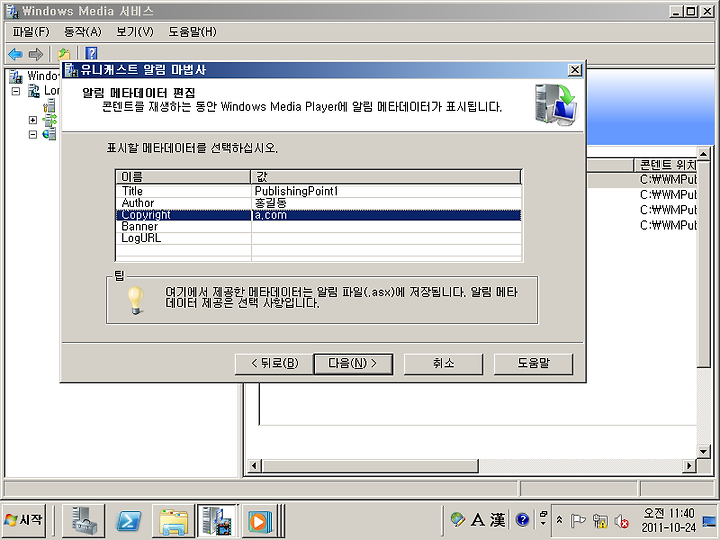Click the 이름 column header
The width and height of the screenshot is (720, 540).
pos(183,177)
